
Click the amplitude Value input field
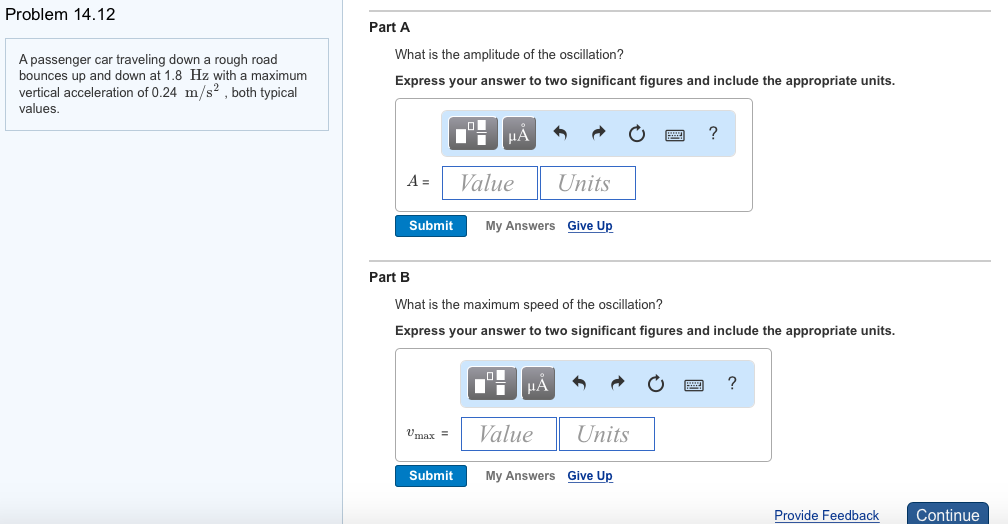click(x=489, y=183)
